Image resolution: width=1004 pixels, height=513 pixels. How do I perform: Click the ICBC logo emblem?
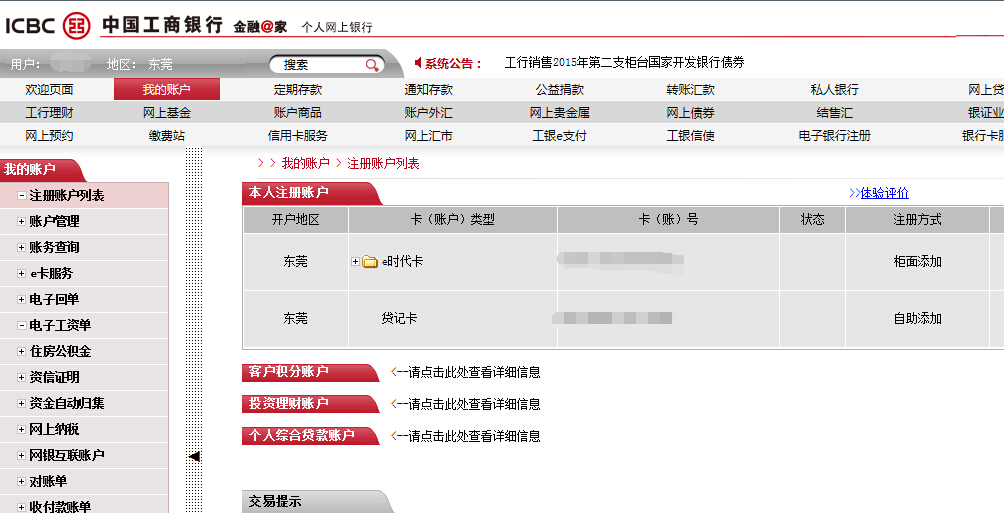coord(76,26)
